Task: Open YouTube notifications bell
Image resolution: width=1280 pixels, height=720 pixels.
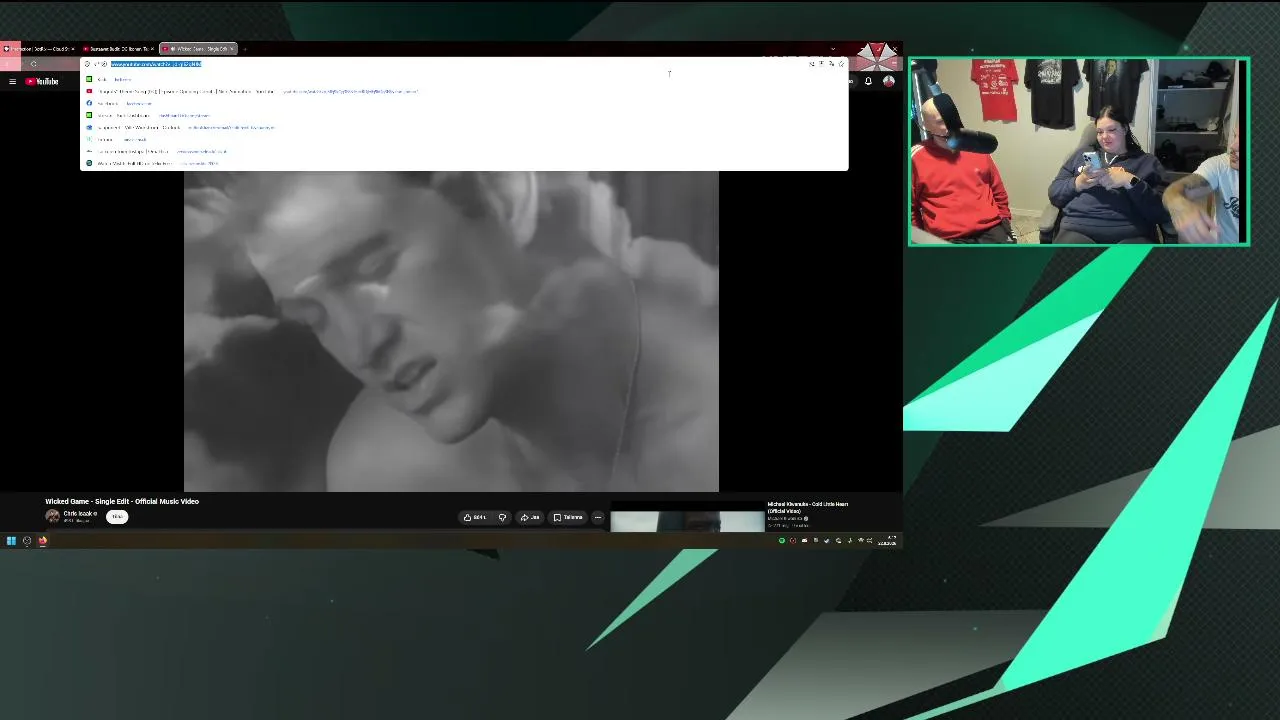Action: click(x=868, y=81)
